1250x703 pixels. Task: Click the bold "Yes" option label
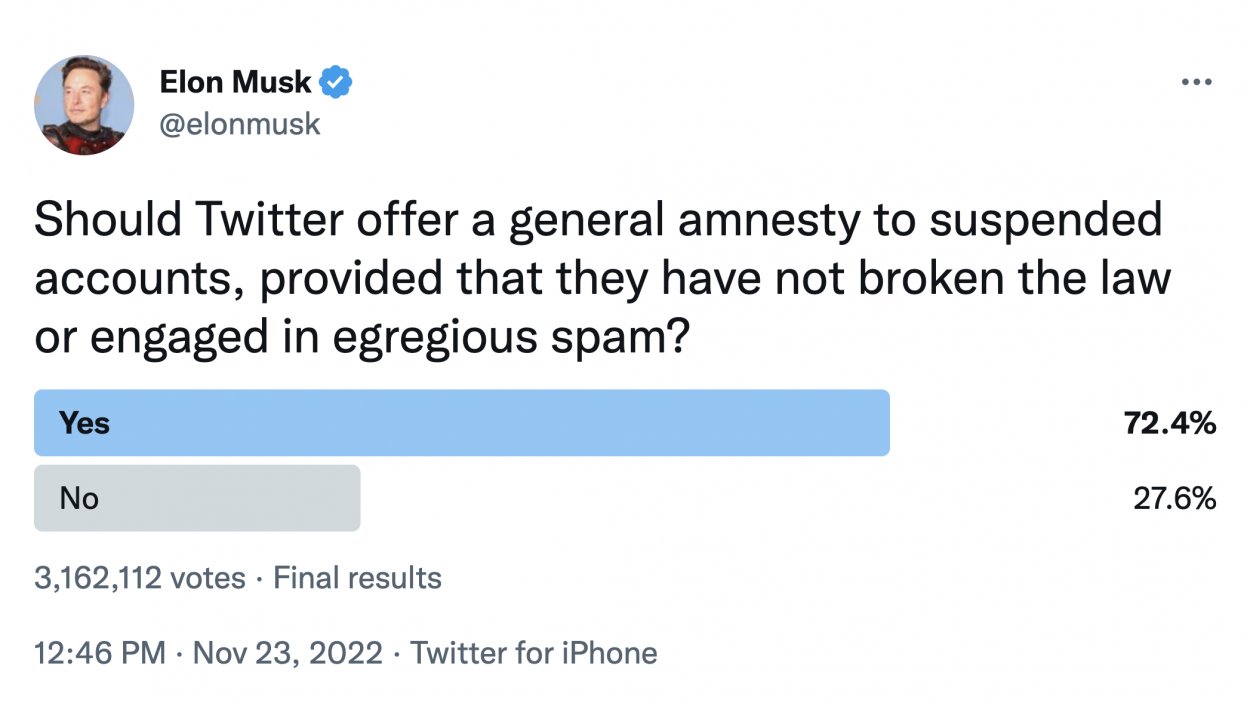(84, 423)
